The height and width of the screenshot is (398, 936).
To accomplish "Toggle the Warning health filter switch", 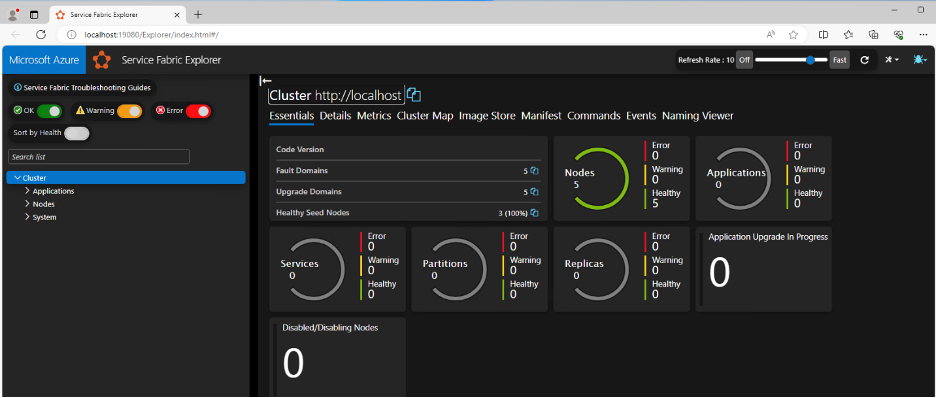I will (130, 110).
